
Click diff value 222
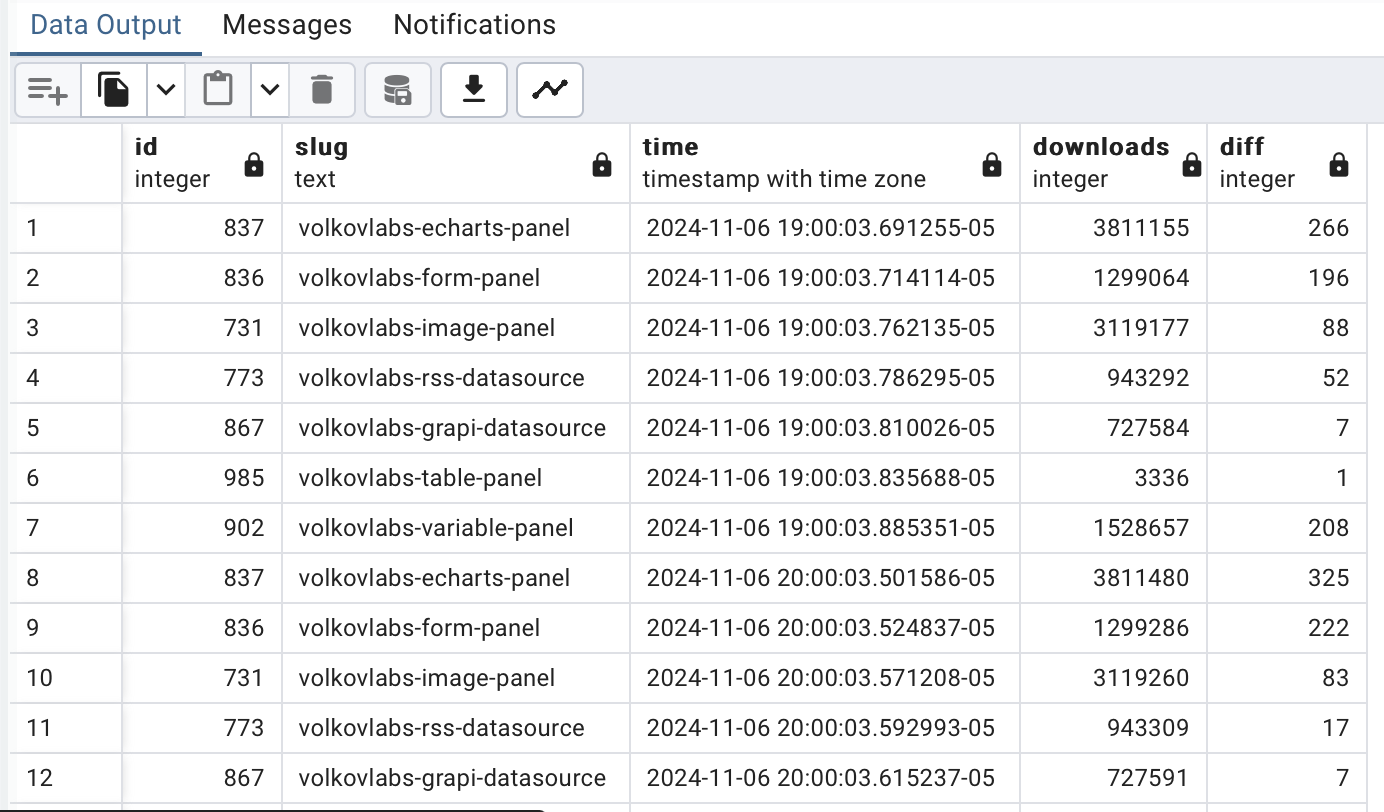pos(1286,628)
